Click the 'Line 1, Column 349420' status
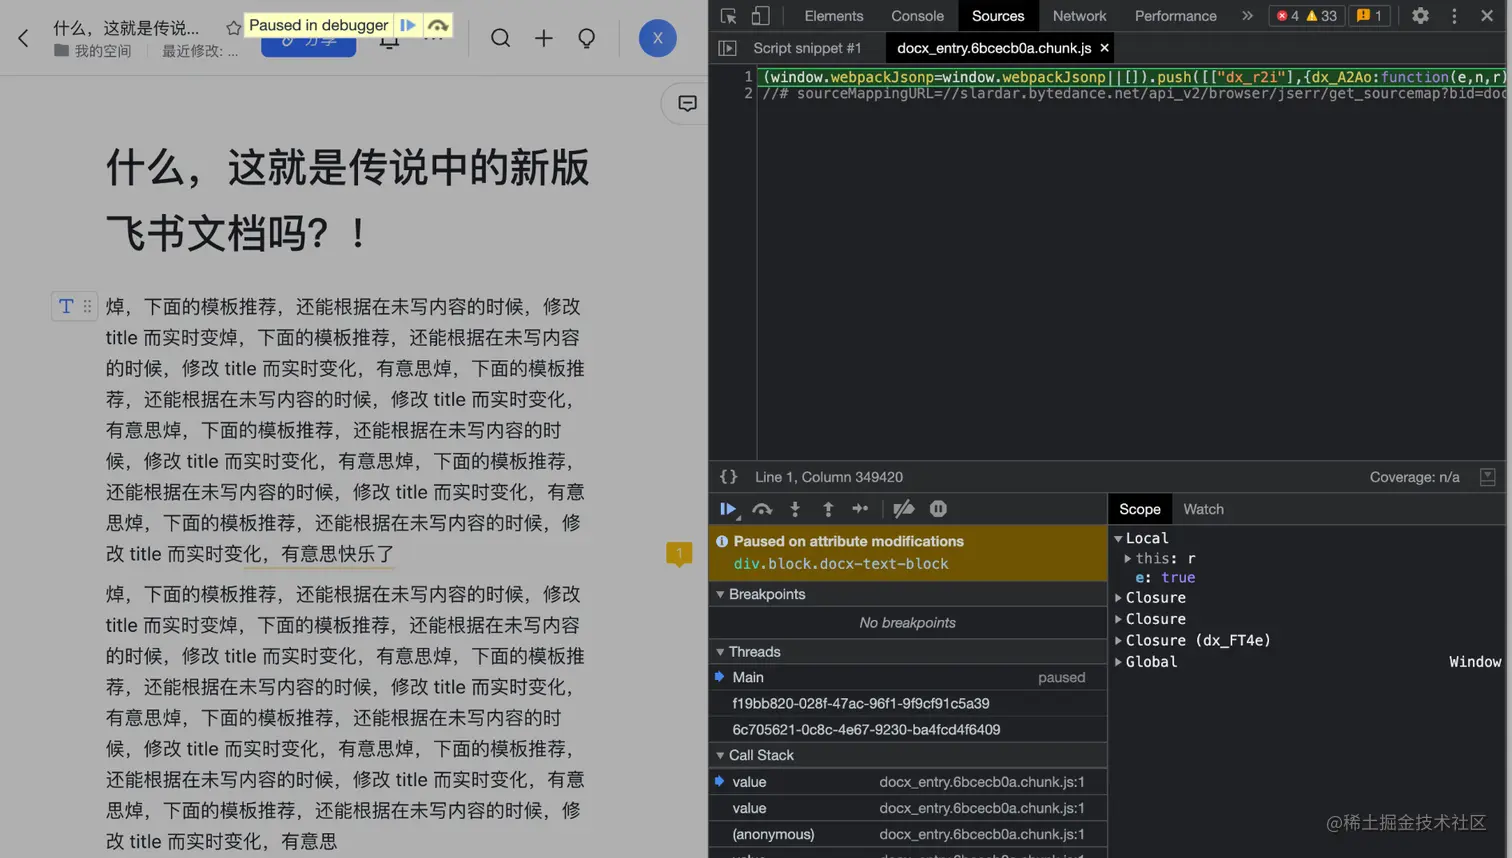This screenshot has height=858, width=1512. (x=829, y=477)
